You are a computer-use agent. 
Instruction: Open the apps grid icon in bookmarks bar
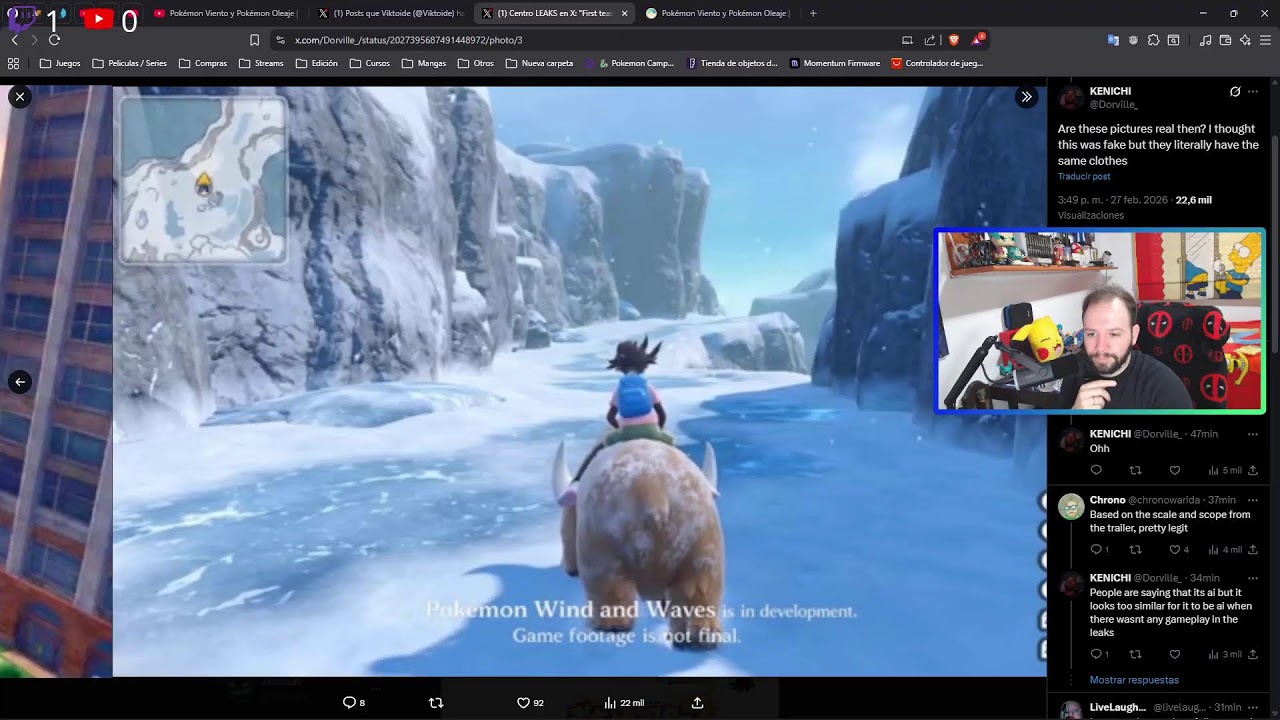pyautogui.click(x=14, y=63)
